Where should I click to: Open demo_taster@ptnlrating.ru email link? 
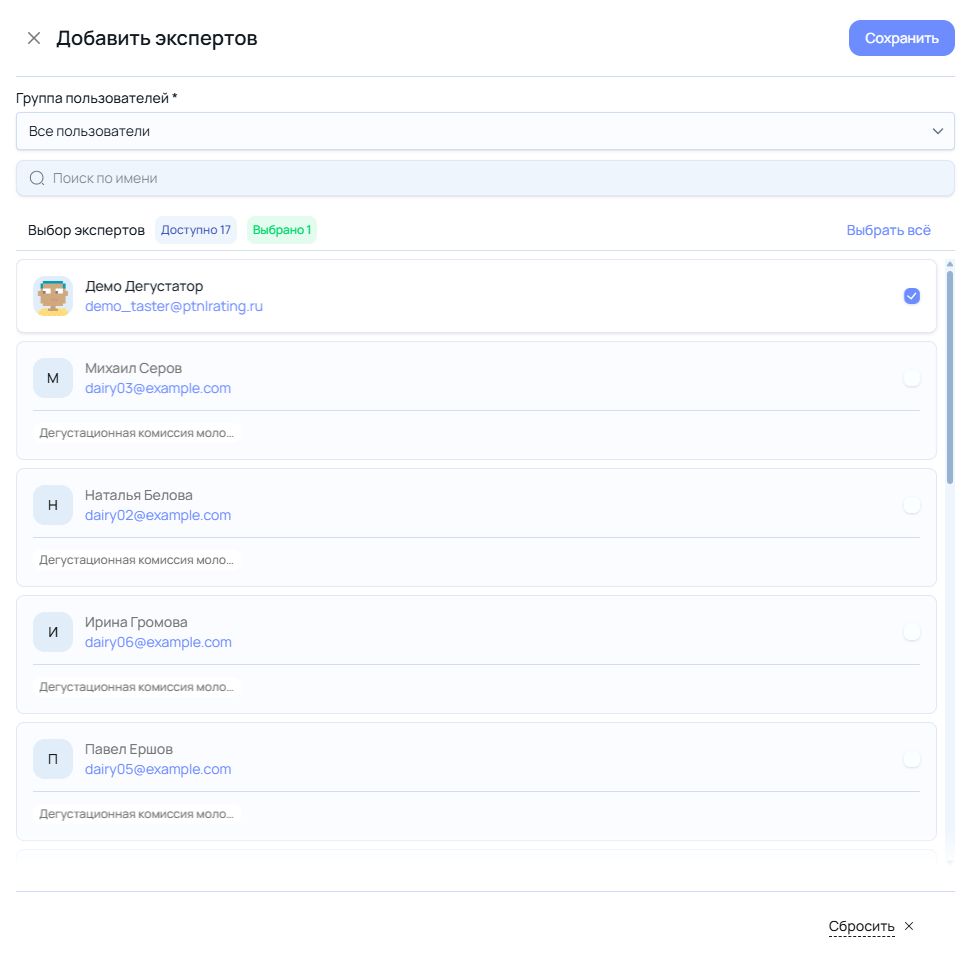(174, 306)
